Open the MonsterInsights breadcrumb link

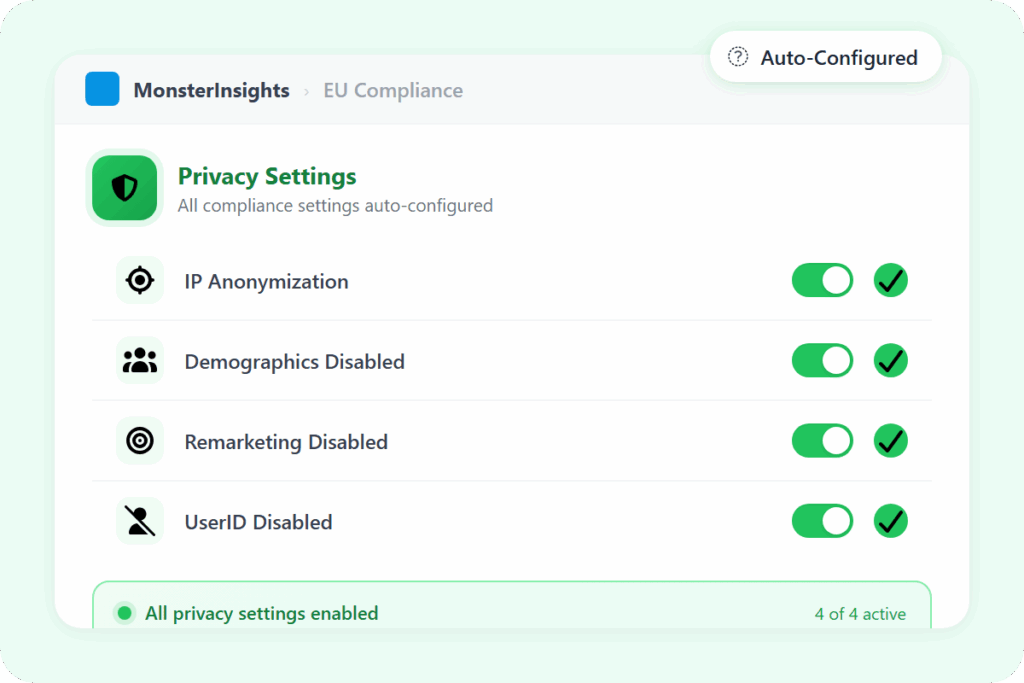point(211,91)
